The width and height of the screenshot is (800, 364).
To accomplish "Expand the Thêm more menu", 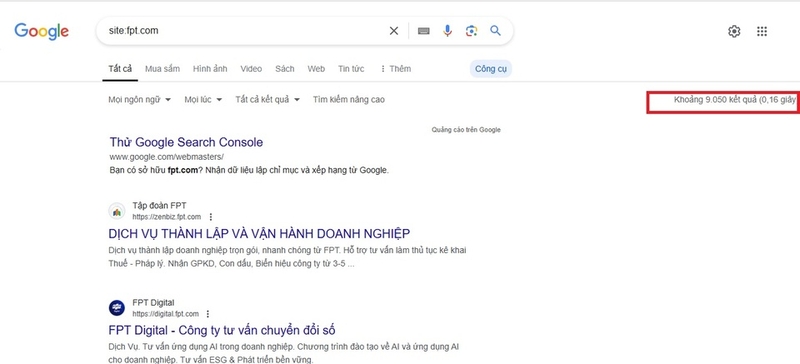I will 395,68.
